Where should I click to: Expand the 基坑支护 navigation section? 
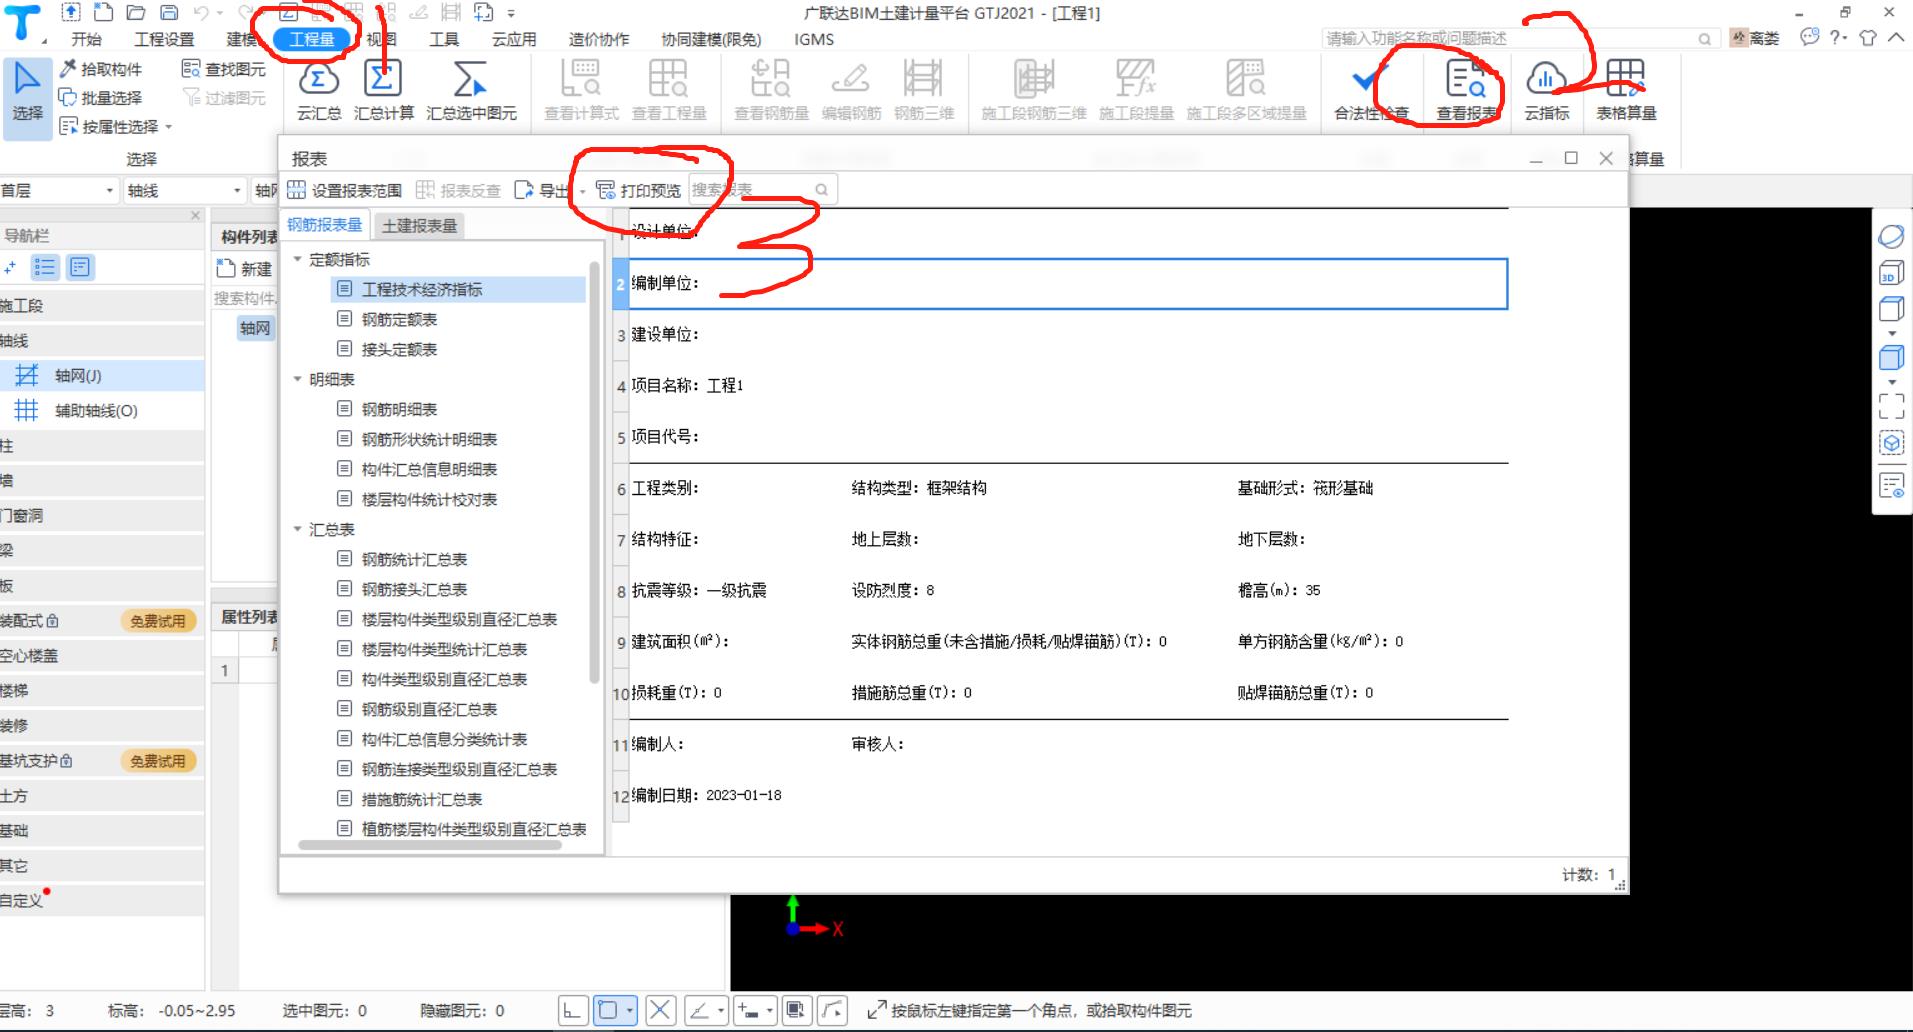pos(102,760)
